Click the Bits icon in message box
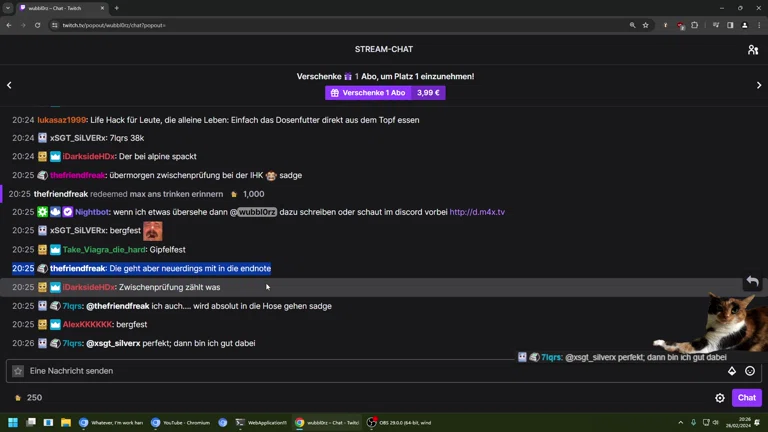The image size is (768, 432). pyautogui.click(x=732, y=371)
